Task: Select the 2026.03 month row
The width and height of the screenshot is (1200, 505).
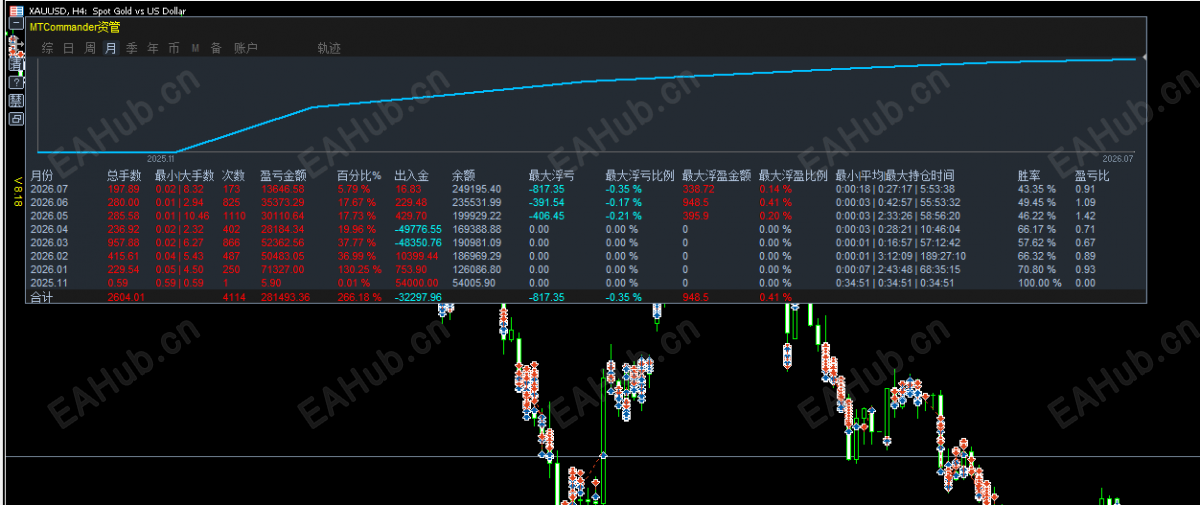Action: click(x=586, y=242)
